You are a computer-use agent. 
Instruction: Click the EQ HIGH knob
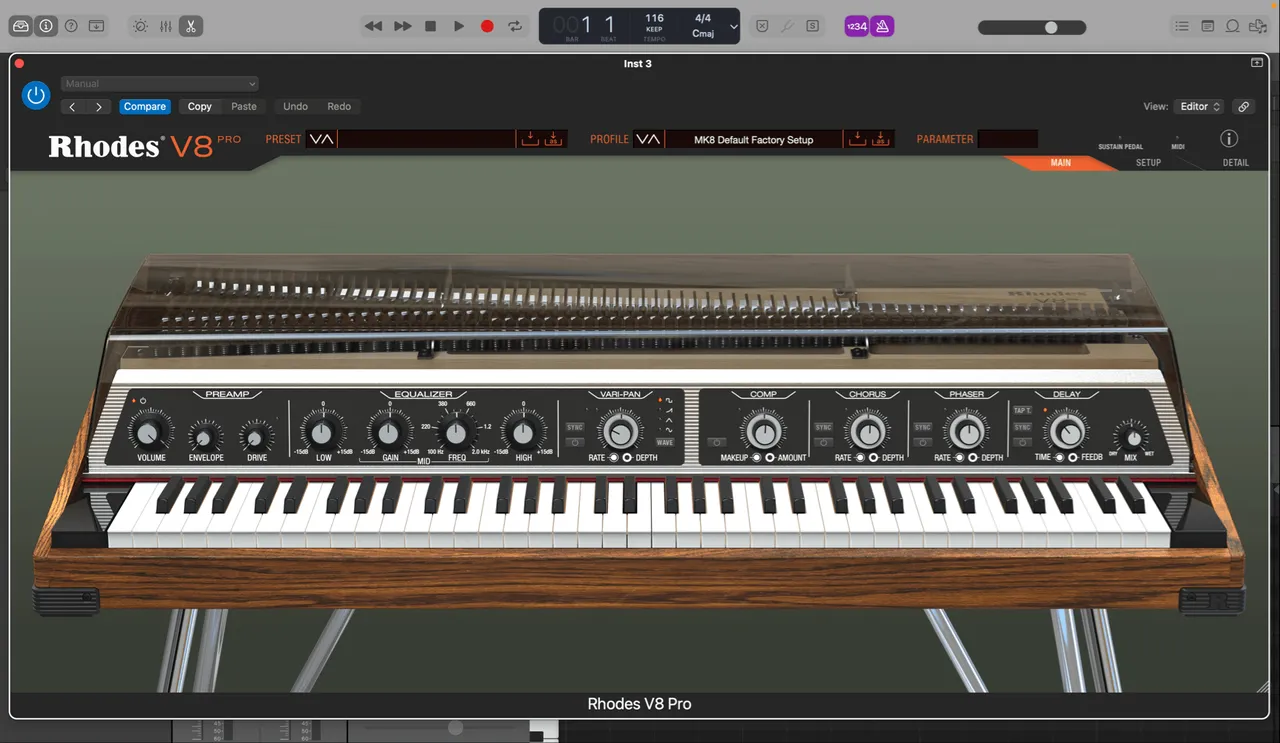[523, 433]
